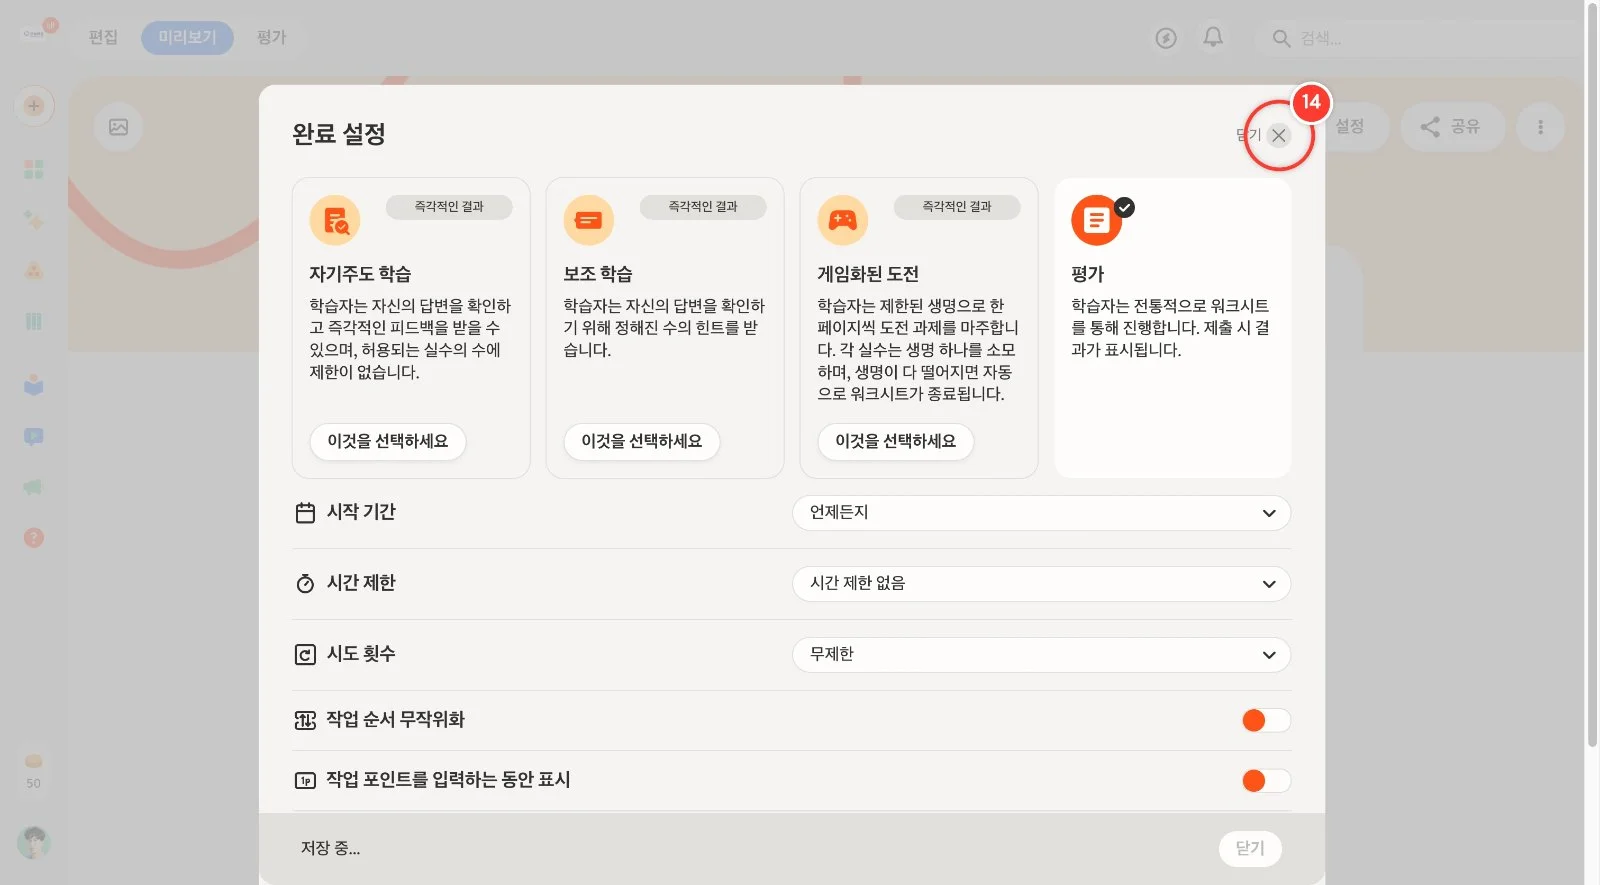Open the dashboard grid icon in sidebar

(x=34, y=169)
